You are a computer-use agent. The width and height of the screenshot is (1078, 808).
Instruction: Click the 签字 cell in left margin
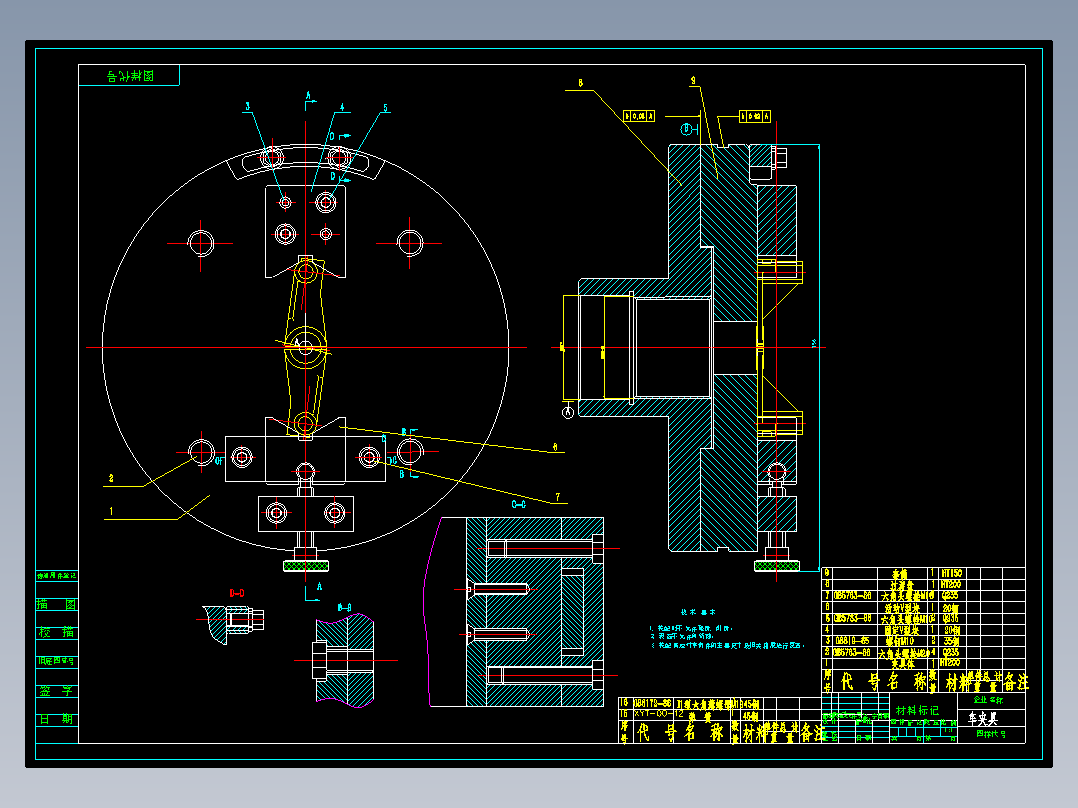(56, 690)
